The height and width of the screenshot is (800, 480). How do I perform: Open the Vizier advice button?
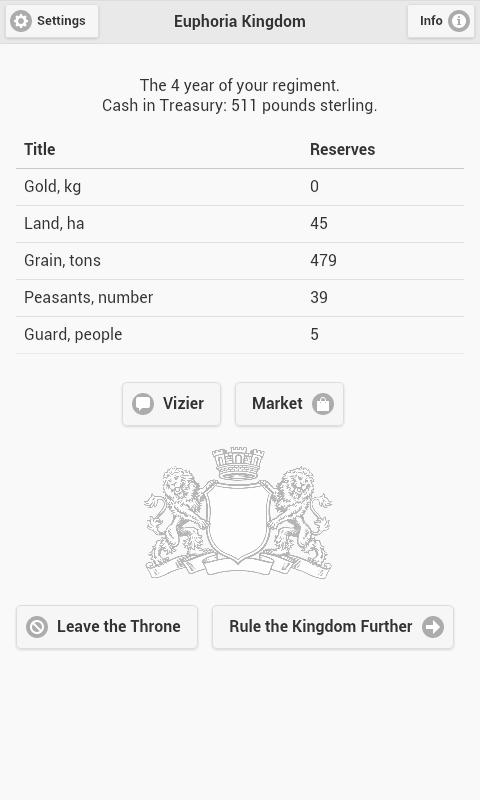tap(171, 404)
